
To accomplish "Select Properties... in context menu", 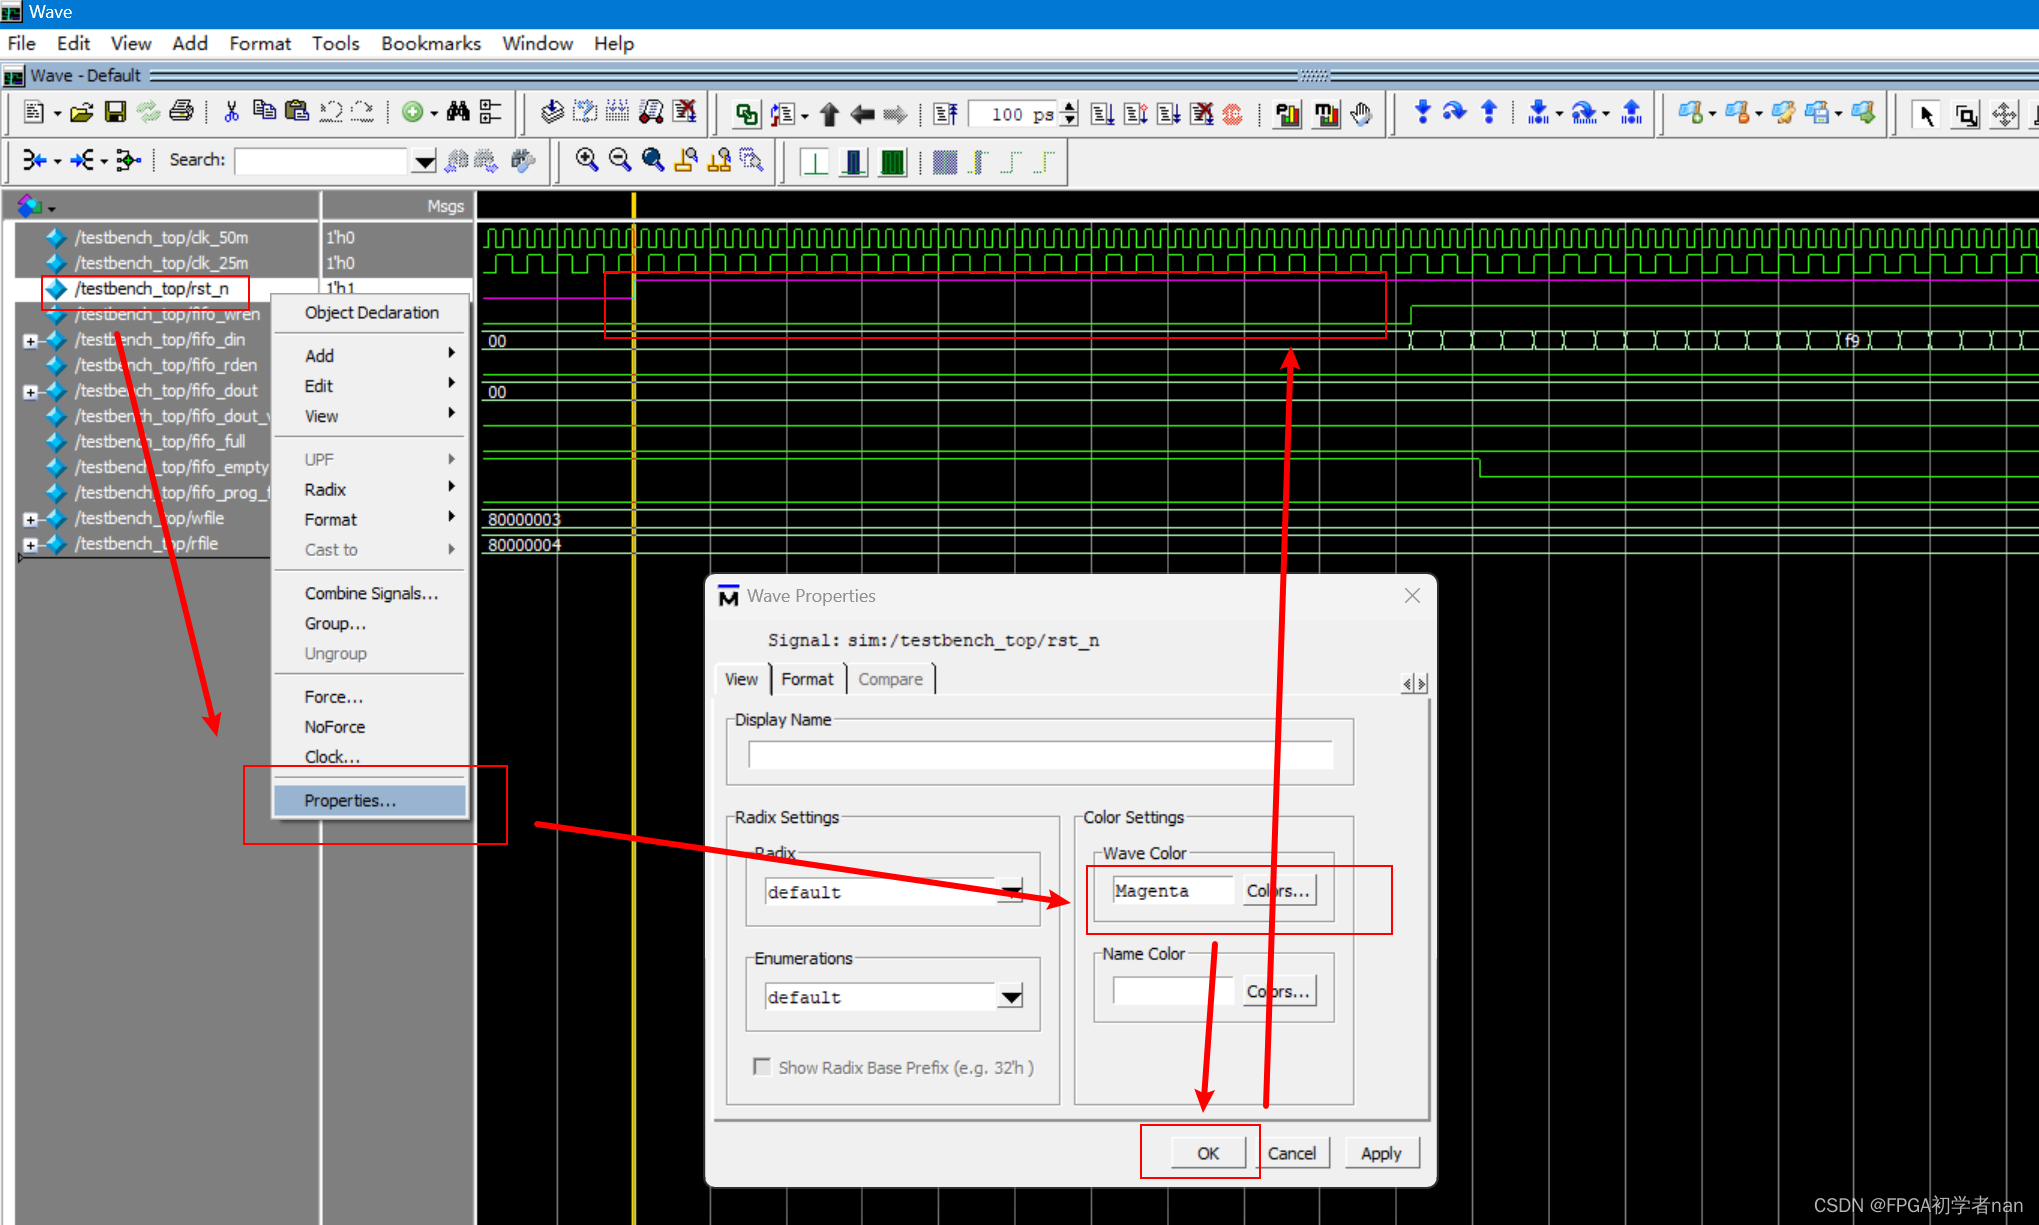I will coord(350,800).
